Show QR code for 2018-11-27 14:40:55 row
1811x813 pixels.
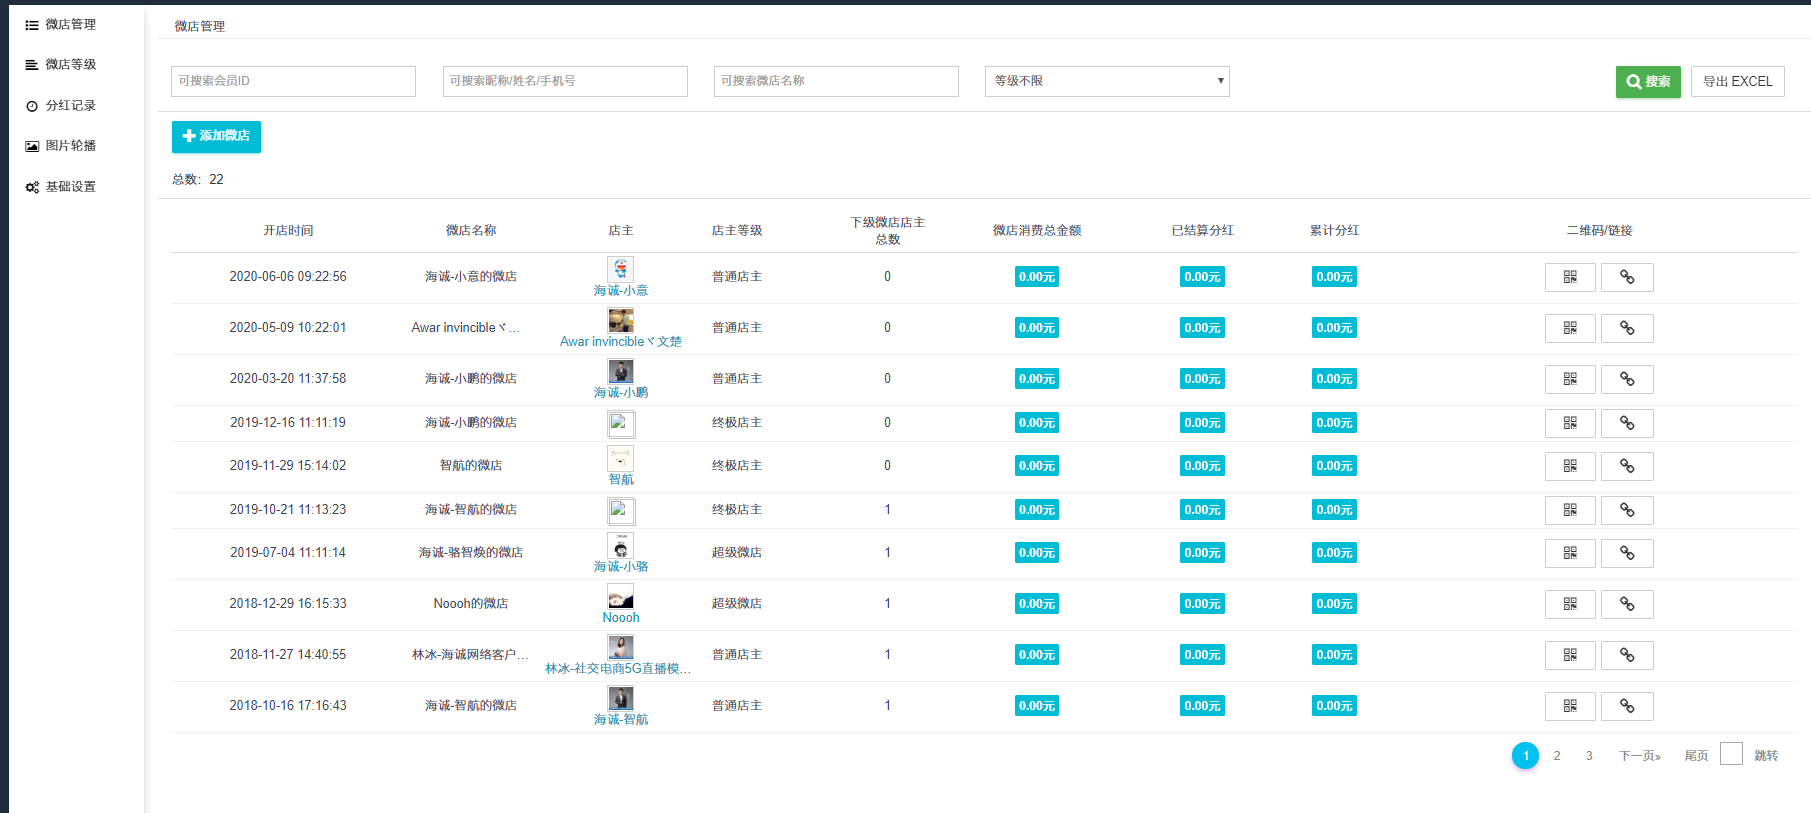(x=1570, y=655)
